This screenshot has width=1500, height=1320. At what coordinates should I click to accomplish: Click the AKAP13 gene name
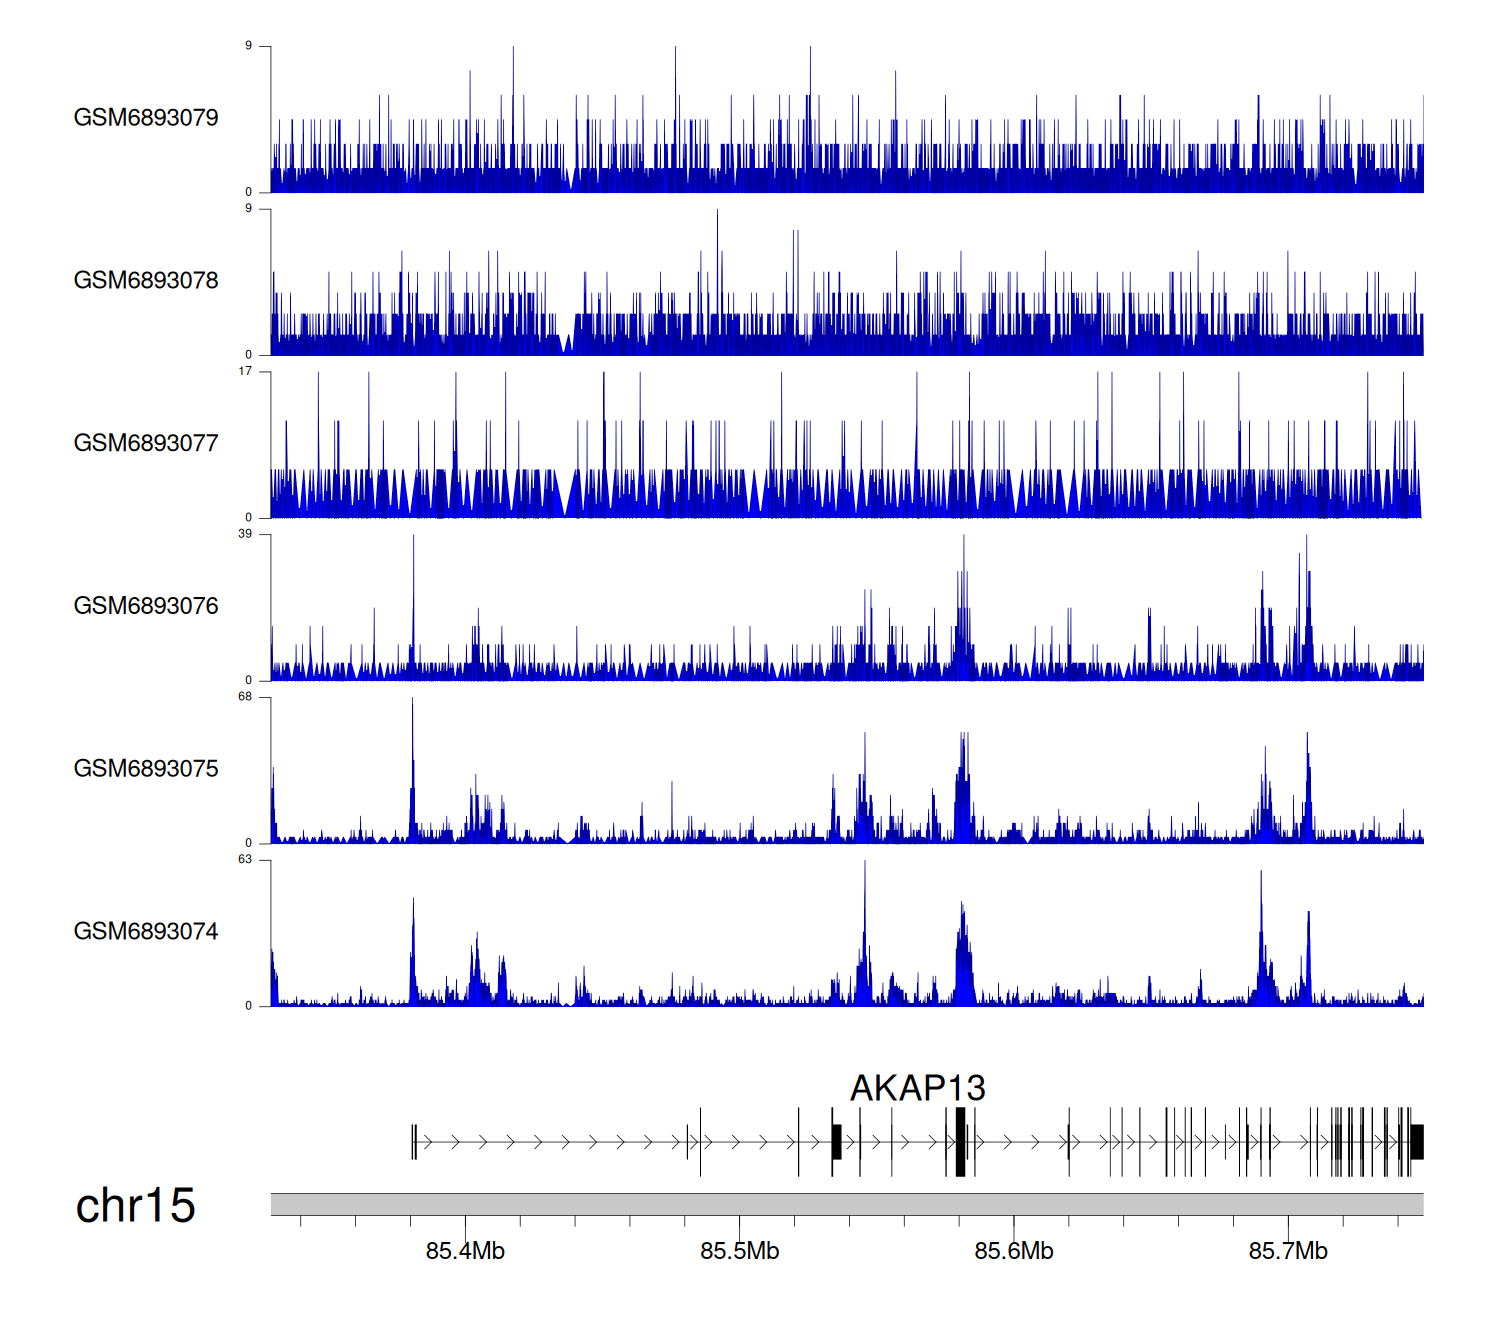(x=917, y=1088)
